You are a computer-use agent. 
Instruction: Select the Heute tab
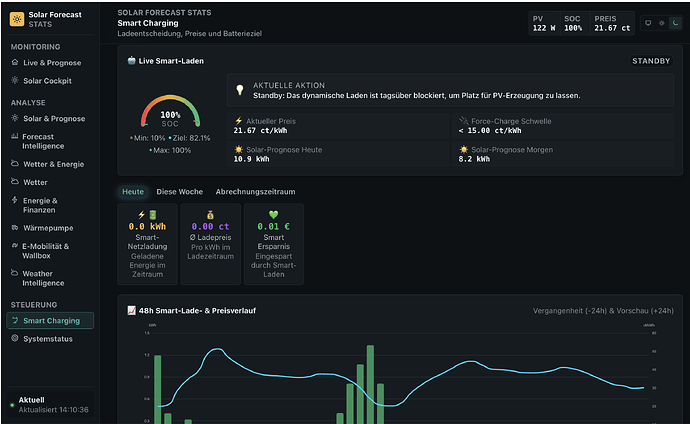(x=133, y=192)
